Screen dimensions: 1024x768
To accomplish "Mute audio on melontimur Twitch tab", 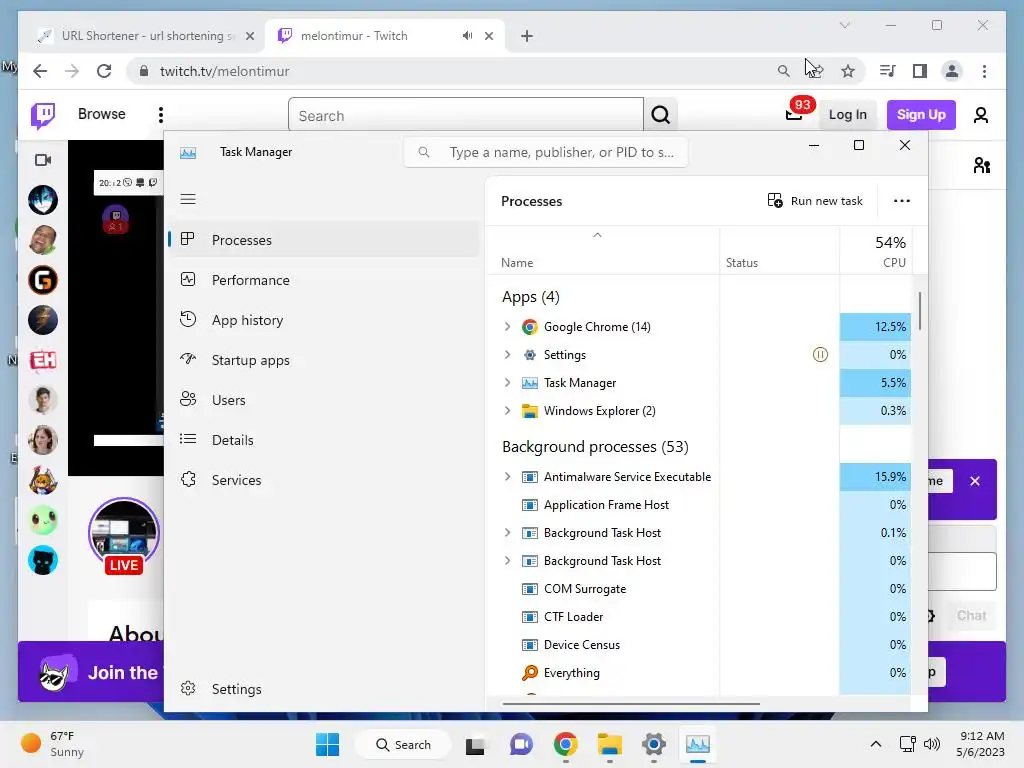I will click(467, 36).
